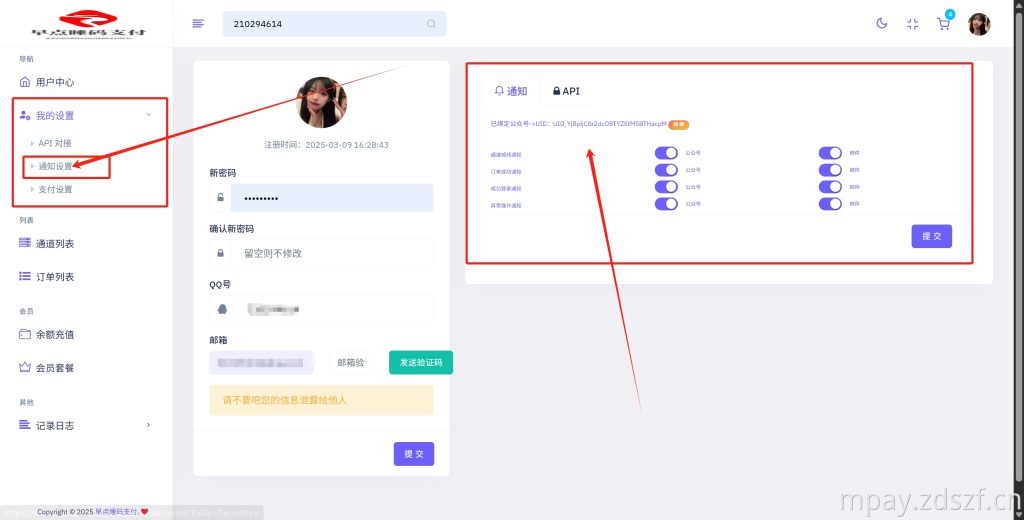Go to 会员套餐 in the sidebar
1024x520 pixels.
(x=54, y=367)
